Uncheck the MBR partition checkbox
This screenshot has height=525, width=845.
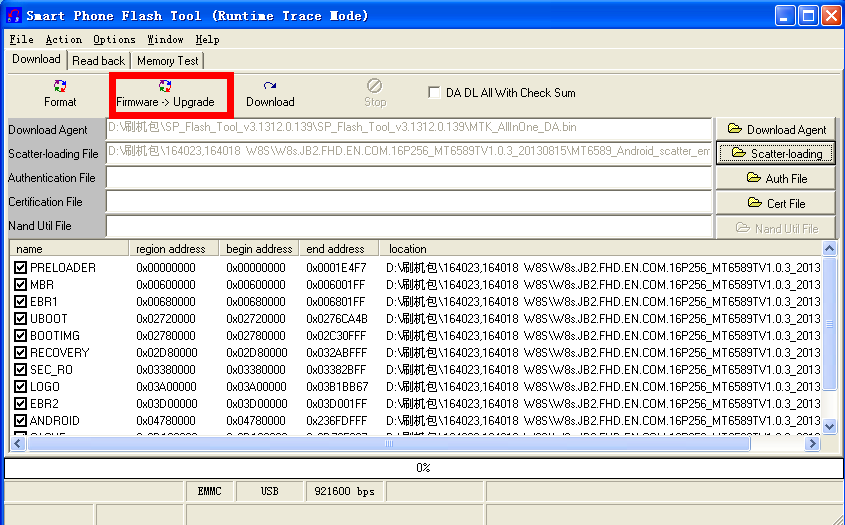point(20,285)
